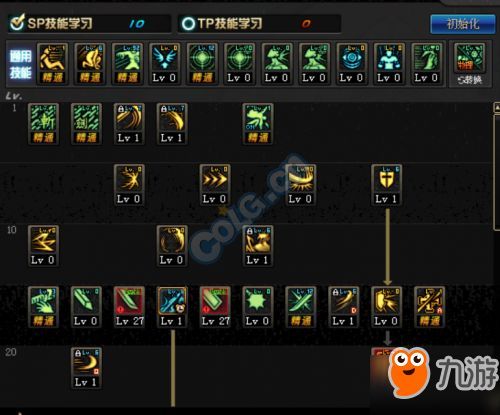Select the TP技能学习 radio option
Screen dimensions: 500x415
[188, 24]
